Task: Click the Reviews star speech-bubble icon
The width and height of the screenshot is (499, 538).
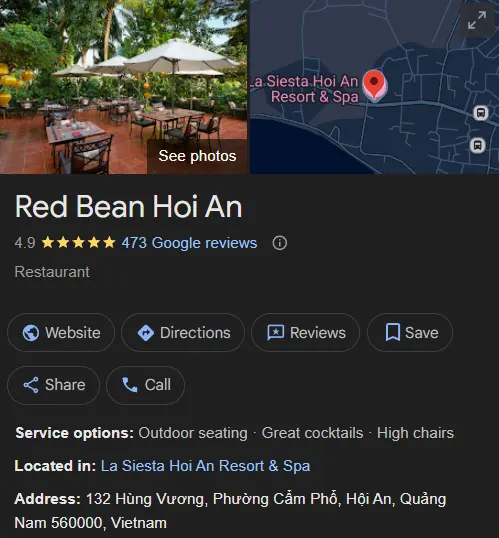Action: pos(276,332)
